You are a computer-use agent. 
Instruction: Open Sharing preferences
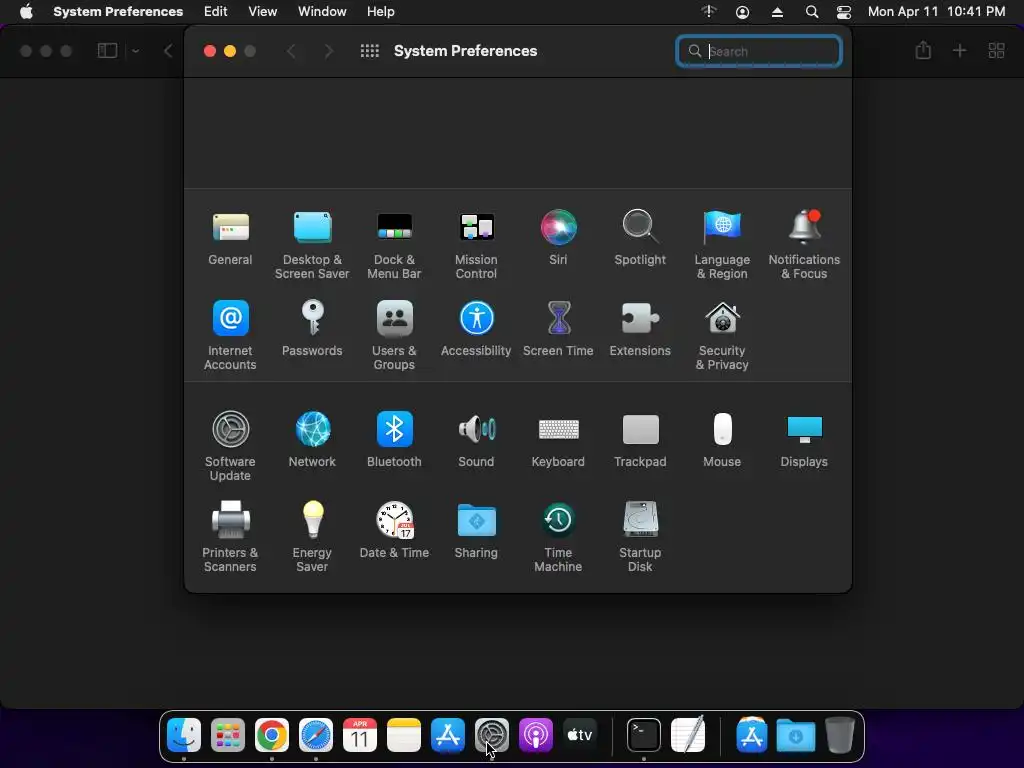[x=476, y=530]
